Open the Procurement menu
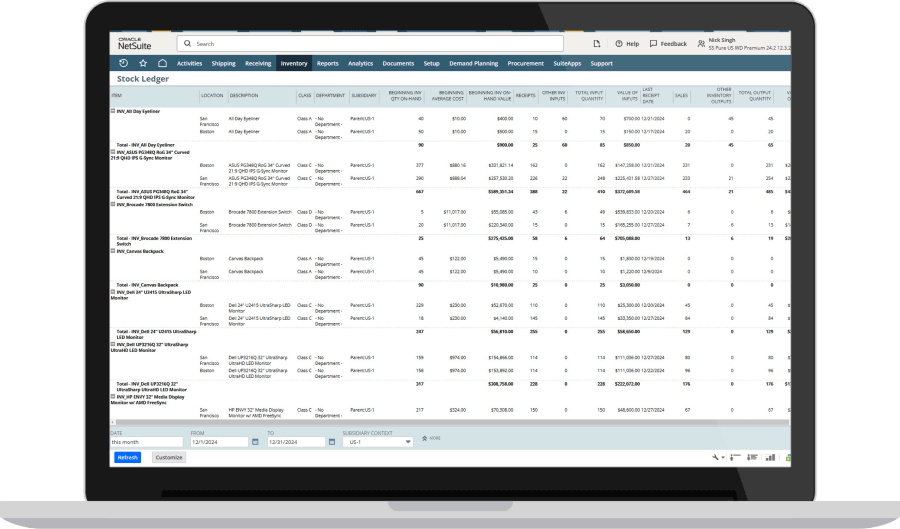Screen dimensions: 900x529 coord(526,64)
